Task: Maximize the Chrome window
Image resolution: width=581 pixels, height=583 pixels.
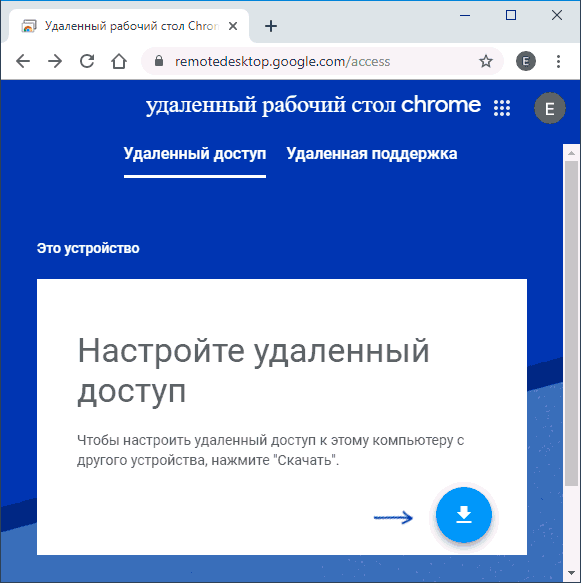Action: (511, 16)
